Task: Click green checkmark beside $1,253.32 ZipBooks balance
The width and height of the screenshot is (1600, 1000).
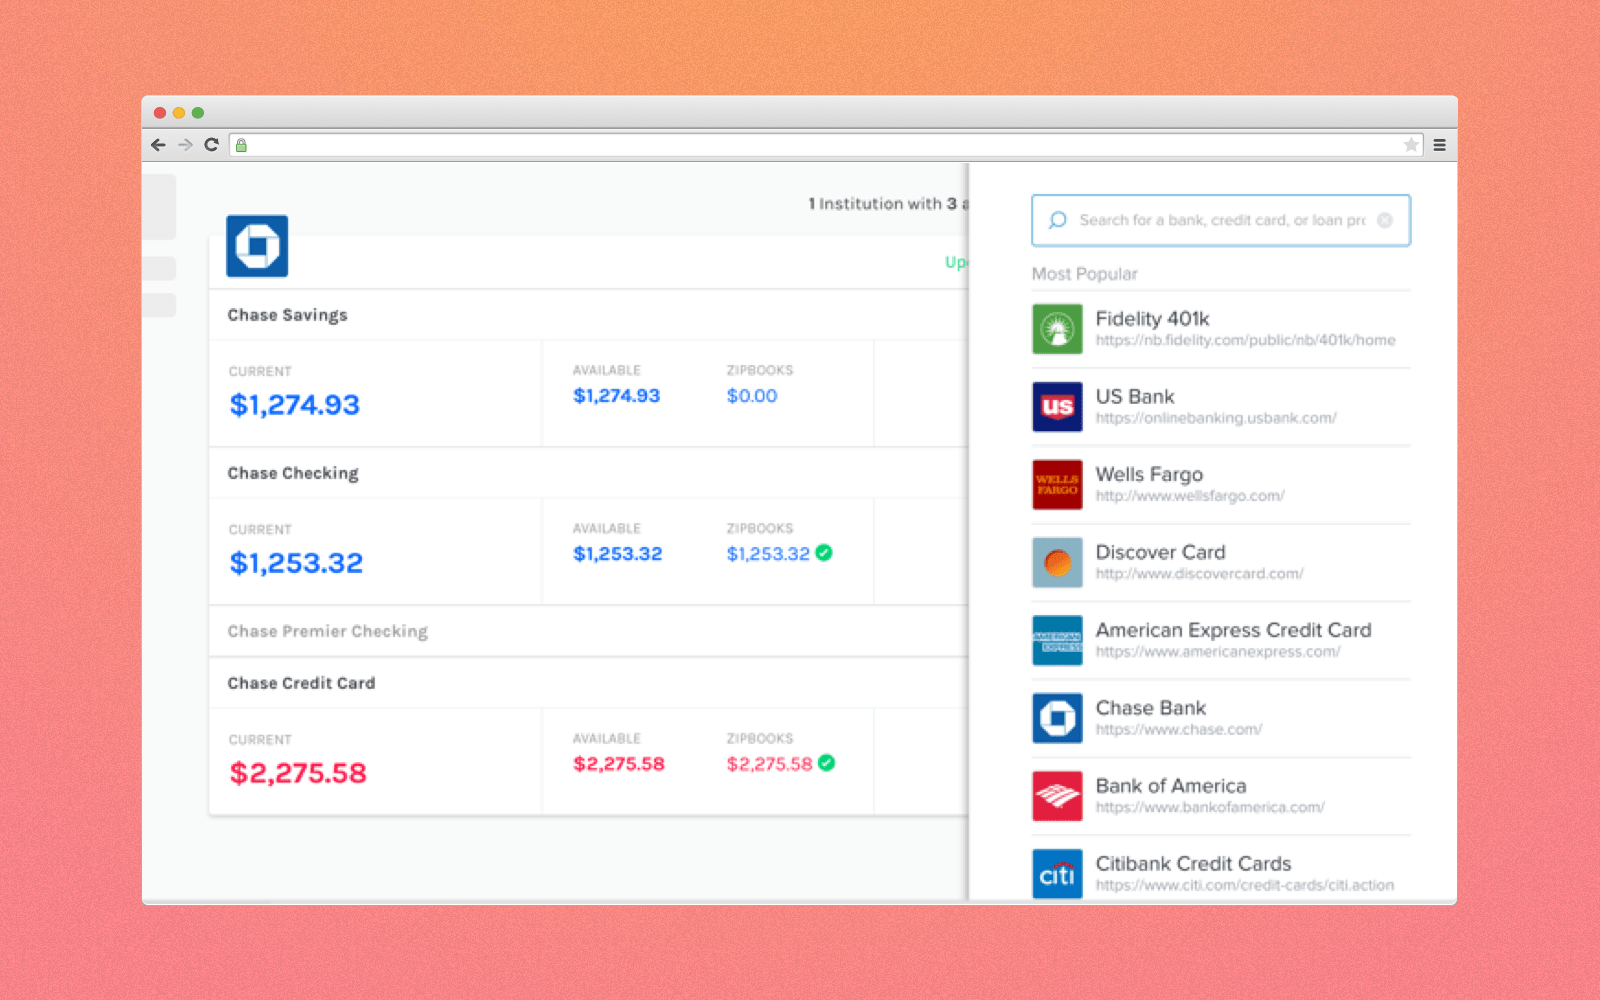Action: [824, 553]
